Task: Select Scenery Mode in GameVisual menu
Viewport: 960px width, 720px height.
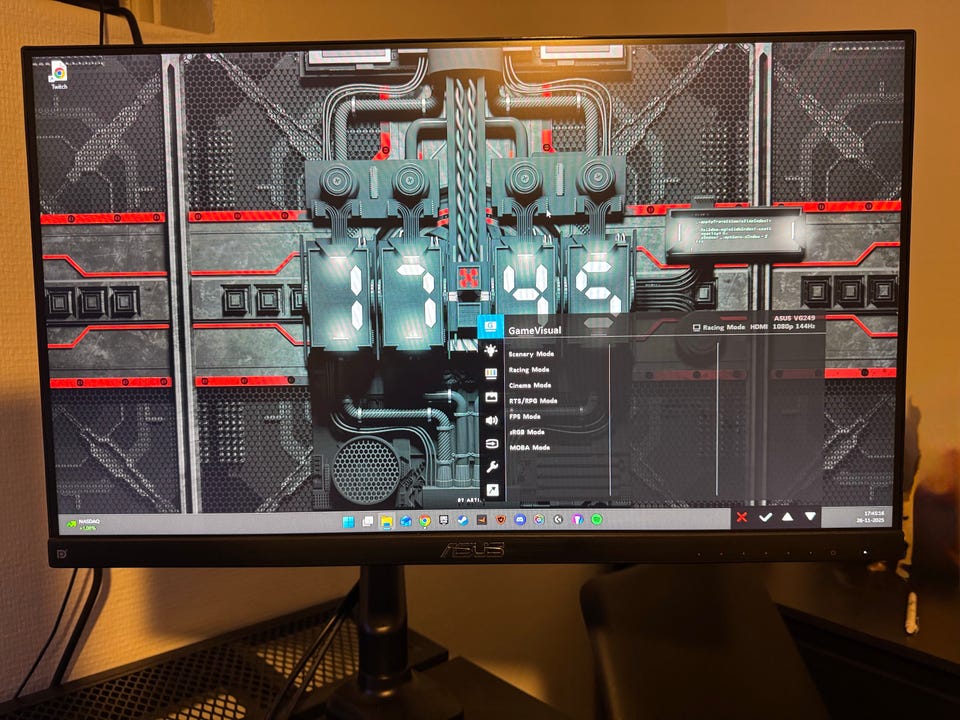Action: click(x=531, y=354)
